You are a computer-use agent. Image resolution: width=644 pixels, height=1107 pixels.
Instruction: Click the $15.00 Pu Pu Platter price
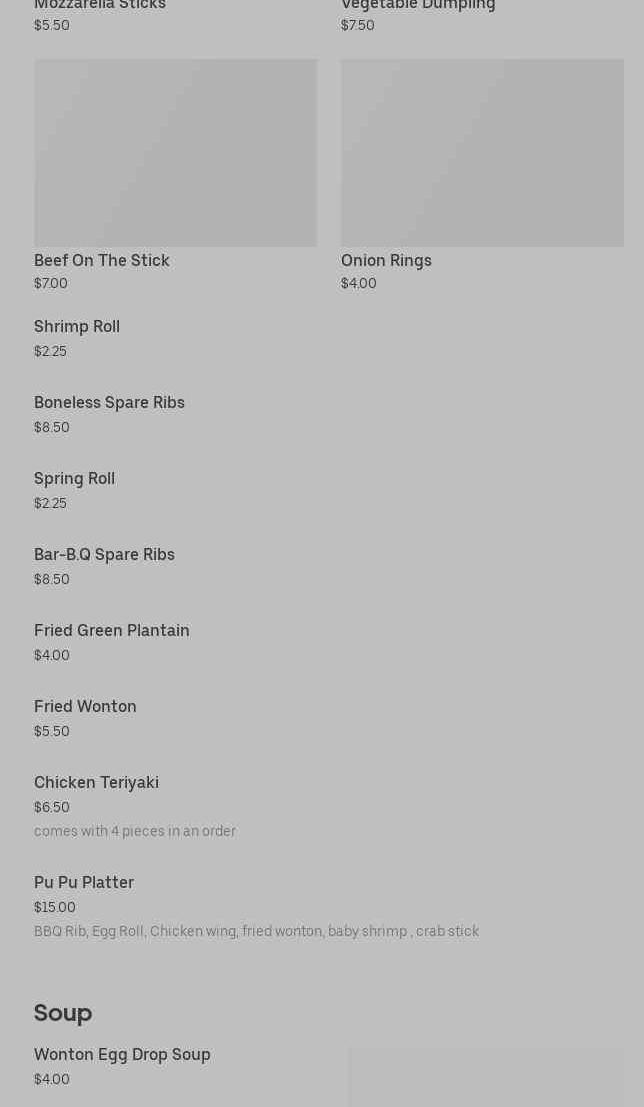(55, 908)
